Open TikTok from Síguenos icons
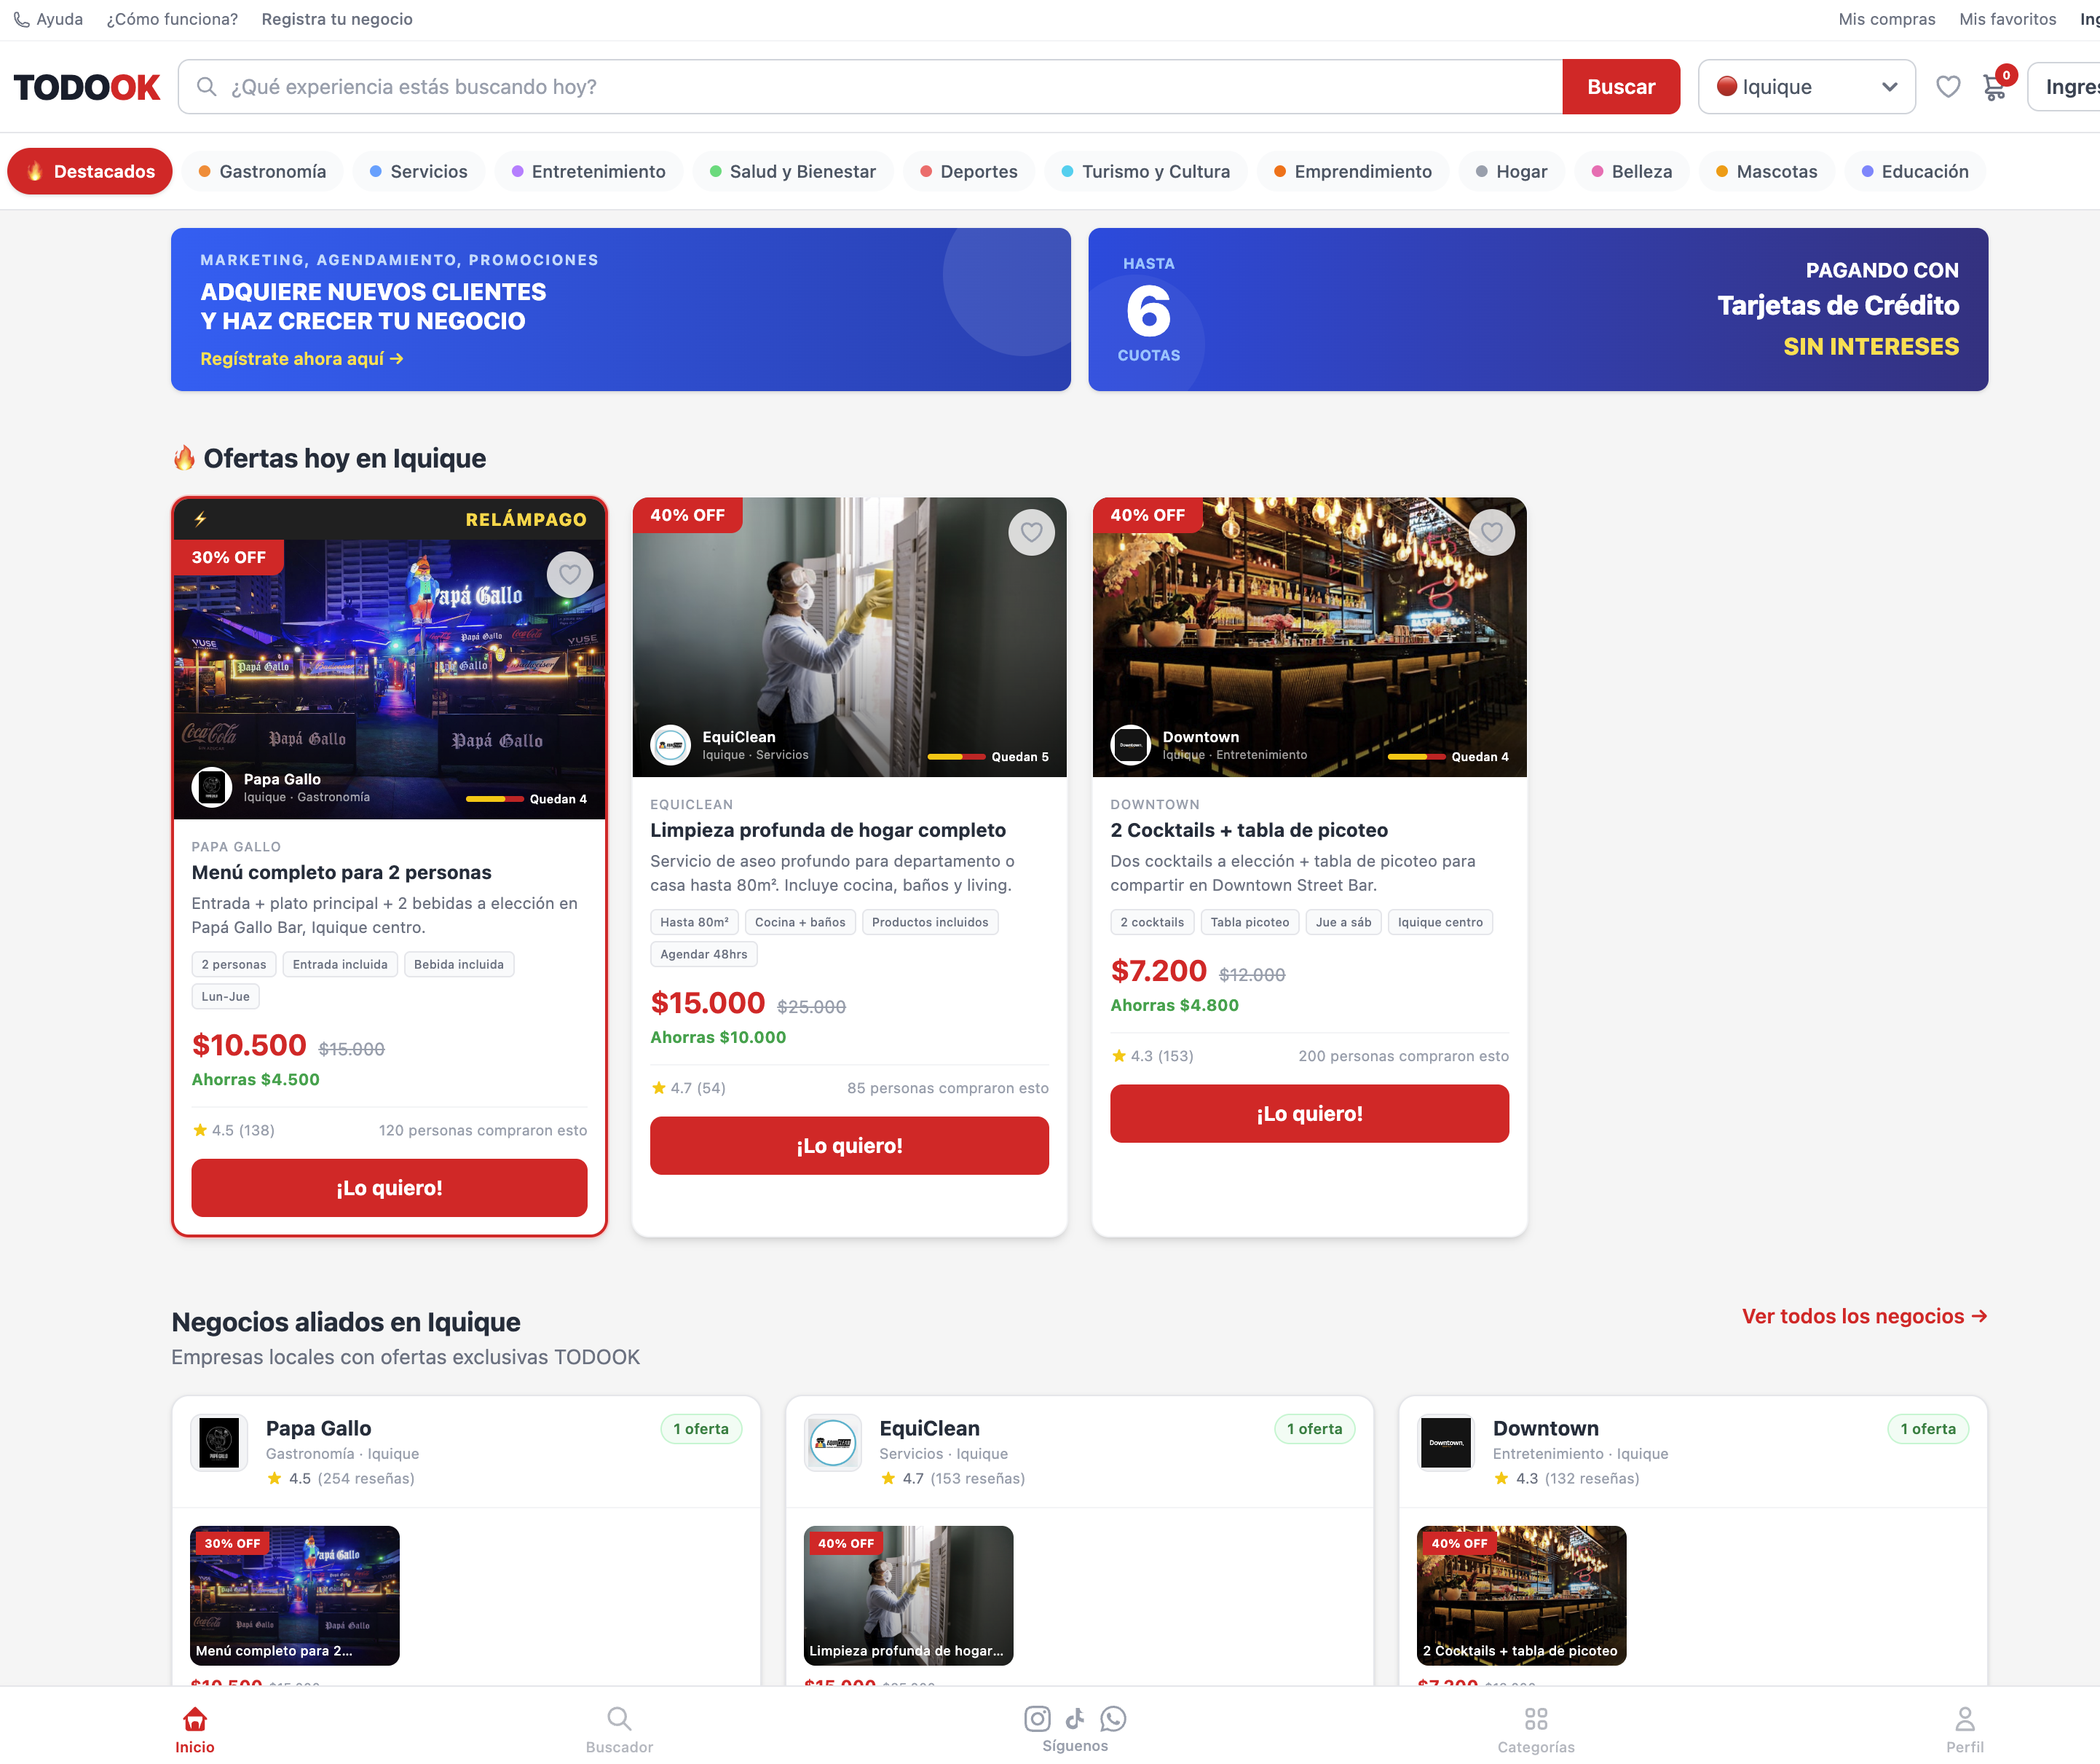The height and width of the screenshot is (1764, 2100). [1075, 1718]
